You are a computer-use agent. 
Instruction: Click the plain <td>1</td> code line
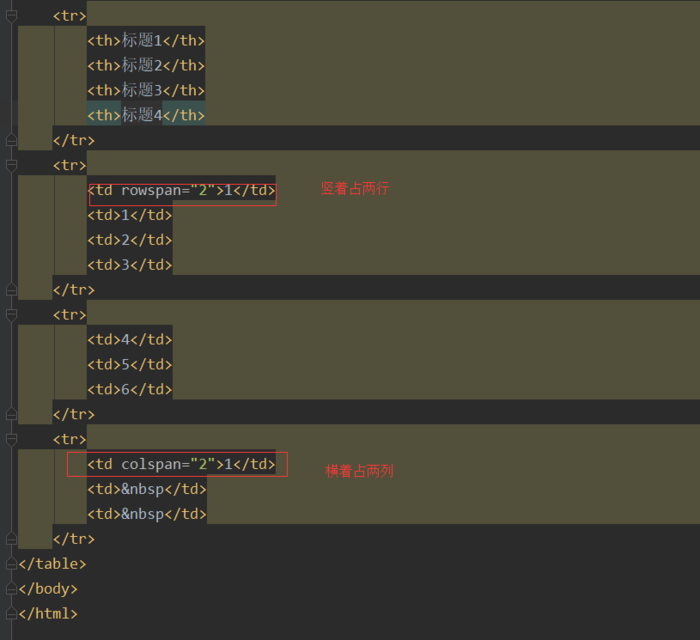[x=129, y=216]
